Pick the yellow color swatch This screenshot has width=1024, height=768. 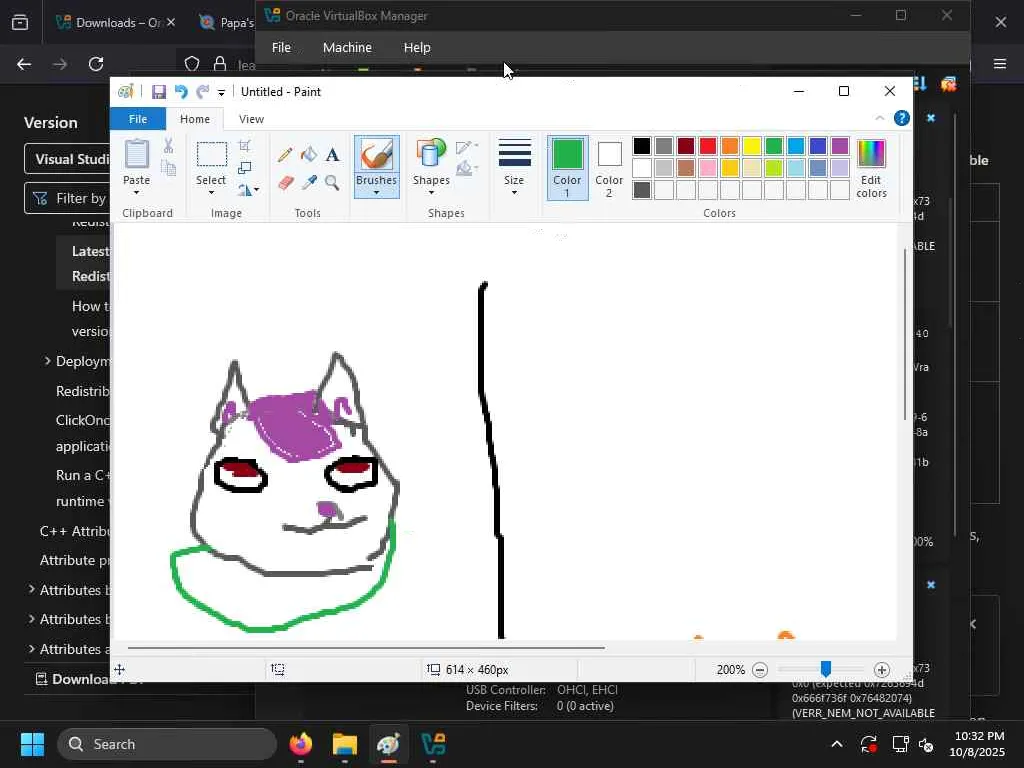752,146
